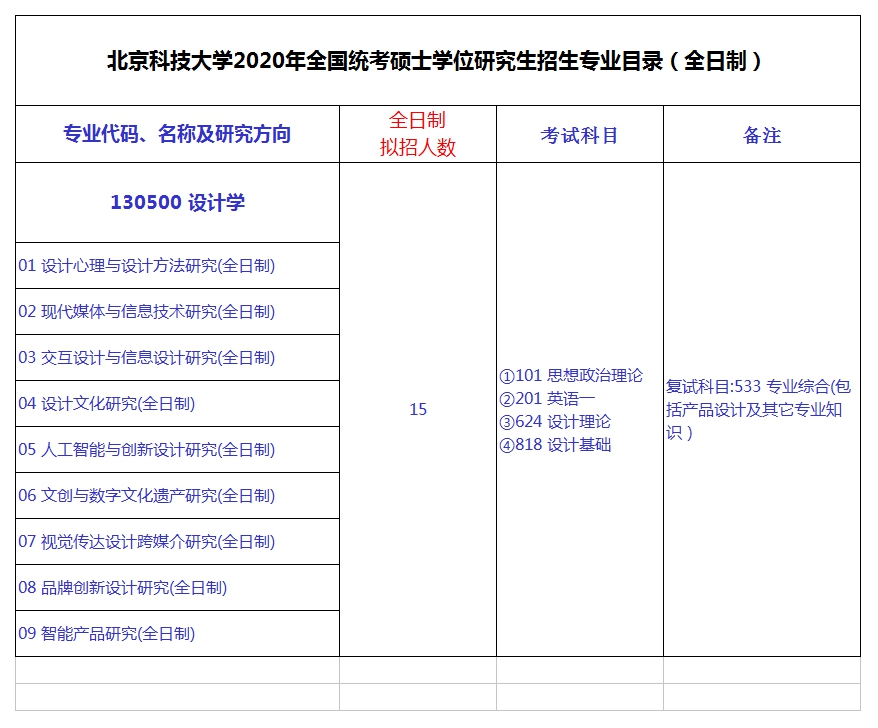Click exam subject ①101 思想政治理论
The height and width of the screenshot is (728, 878).
[571, 376]
